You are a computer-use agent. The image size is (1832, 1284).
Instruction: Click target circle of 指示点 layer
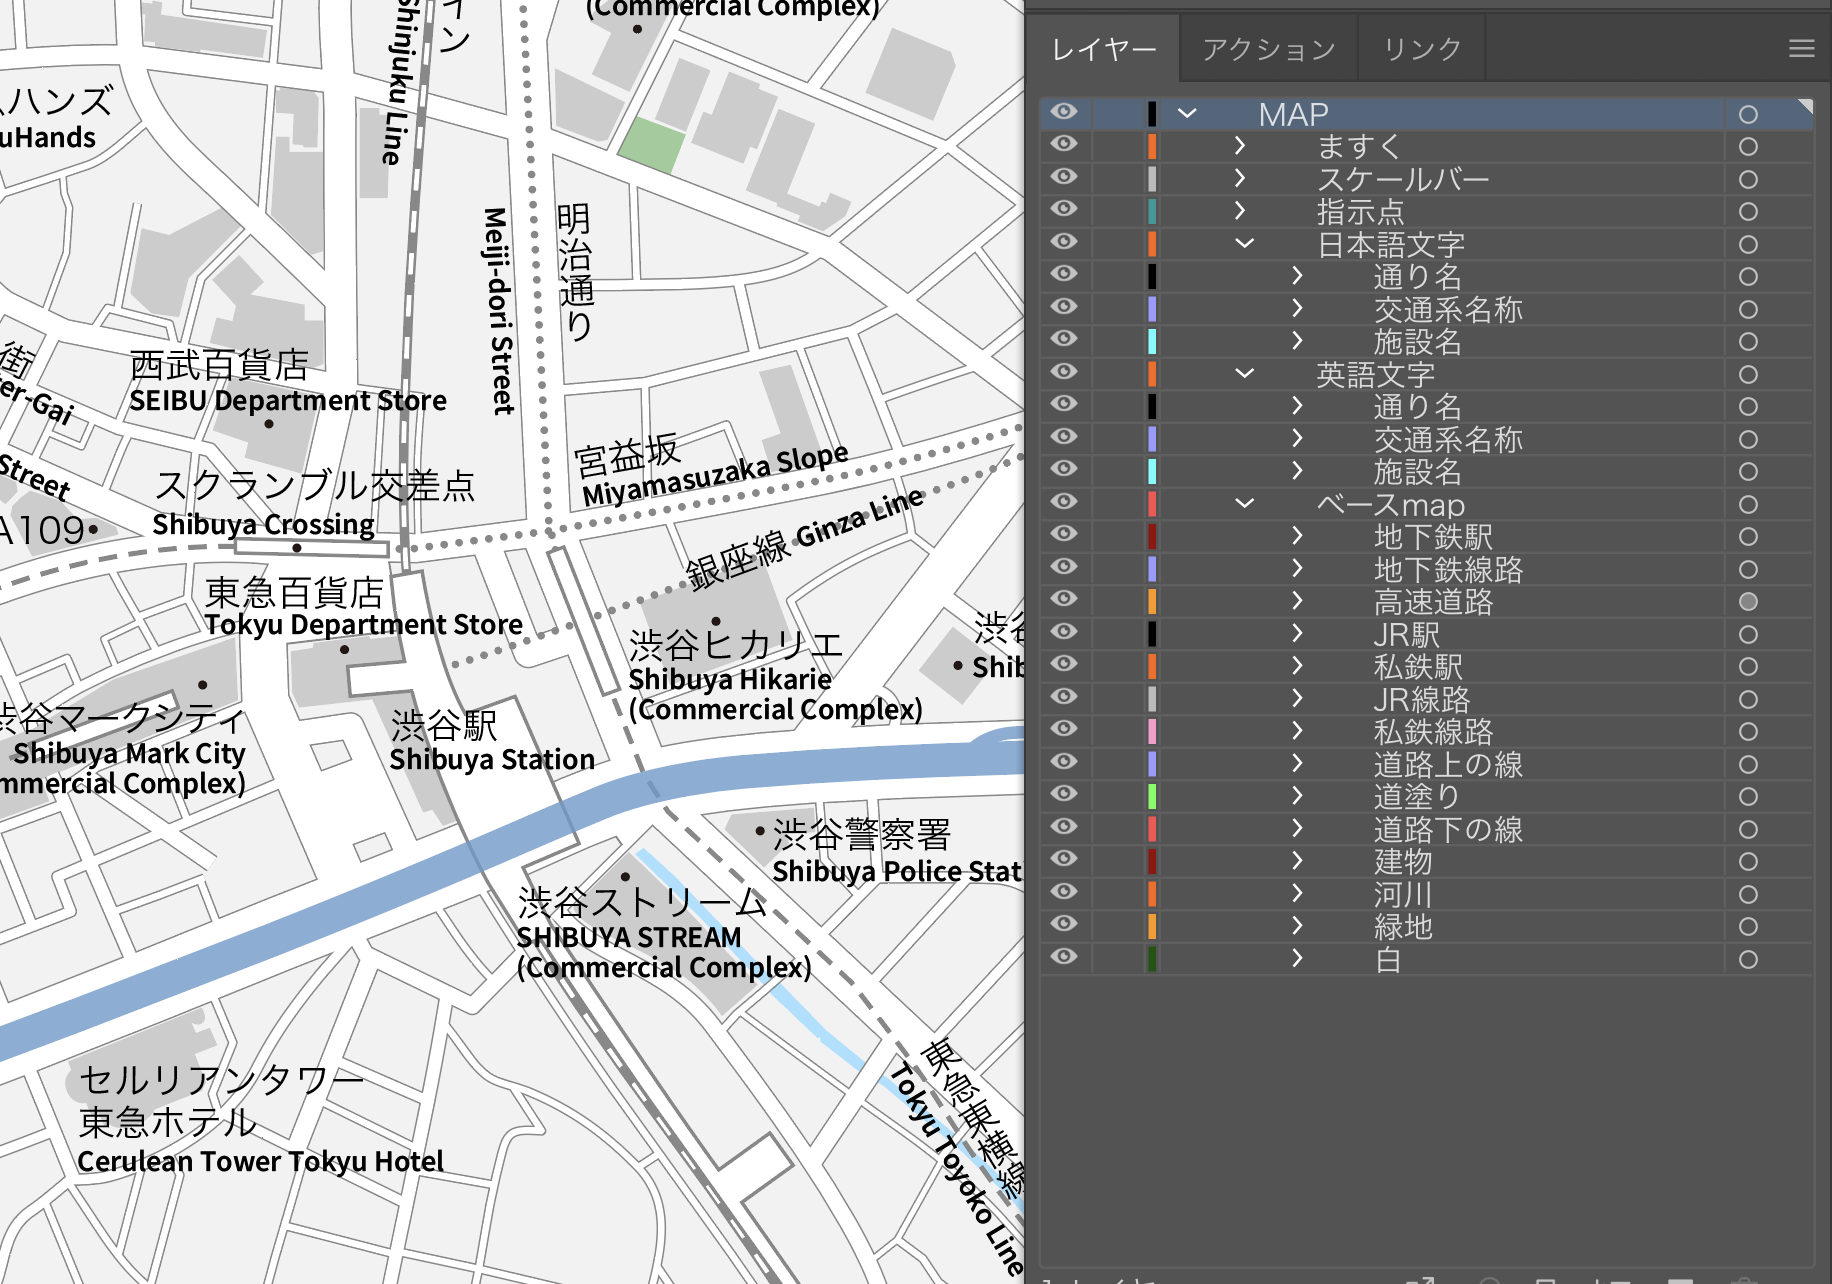click(1748, 212)
